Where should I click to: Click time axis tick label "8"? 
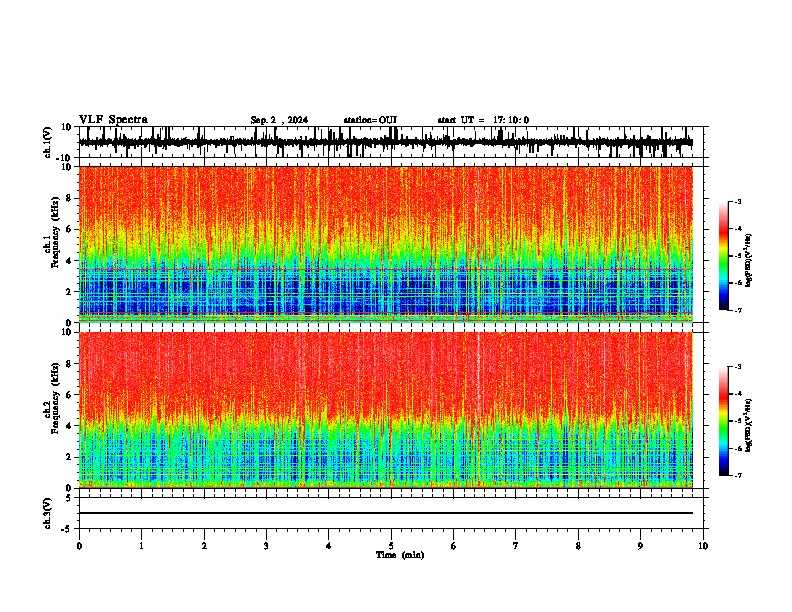click(x=578, y=546)
